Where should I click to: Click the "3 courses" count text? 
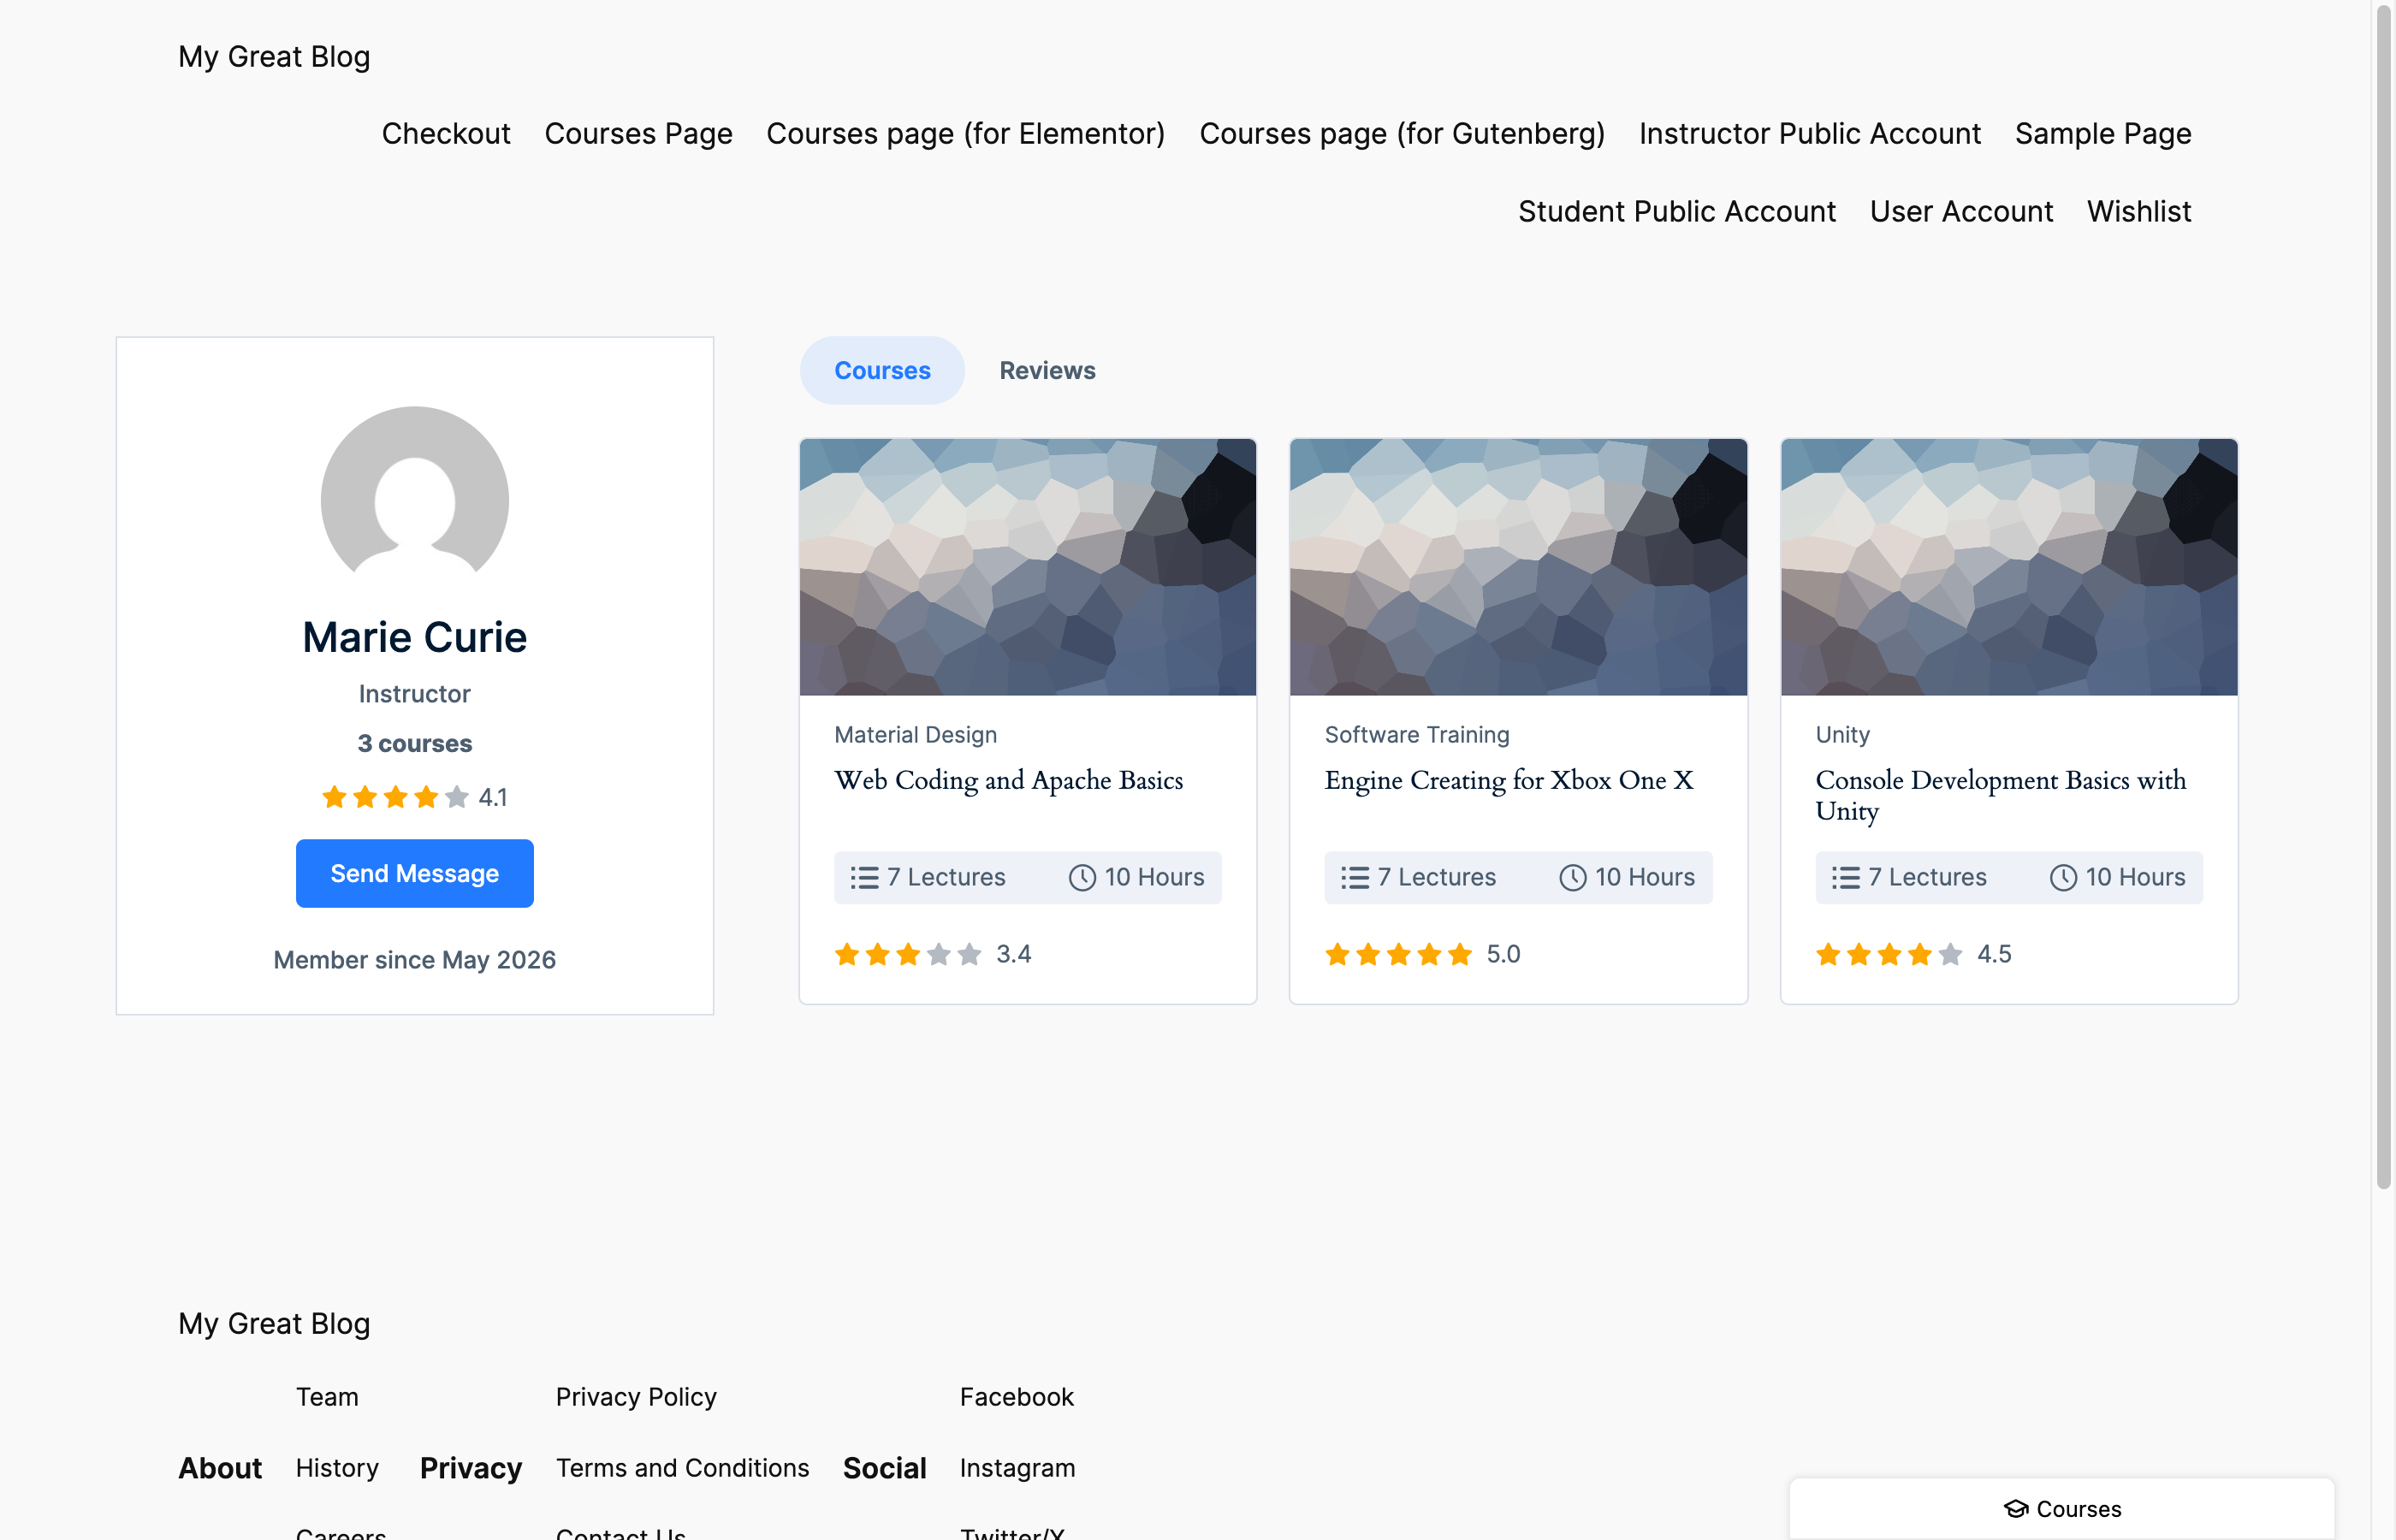414,743
